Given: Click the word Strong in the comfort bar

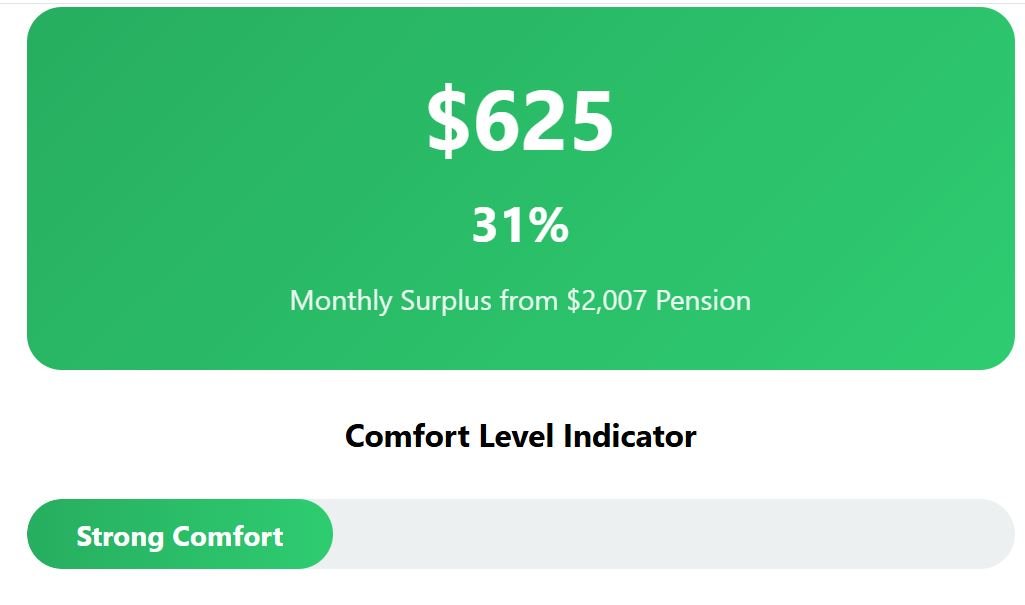Looking at the screenshot, I should click(x=120, y=536).
